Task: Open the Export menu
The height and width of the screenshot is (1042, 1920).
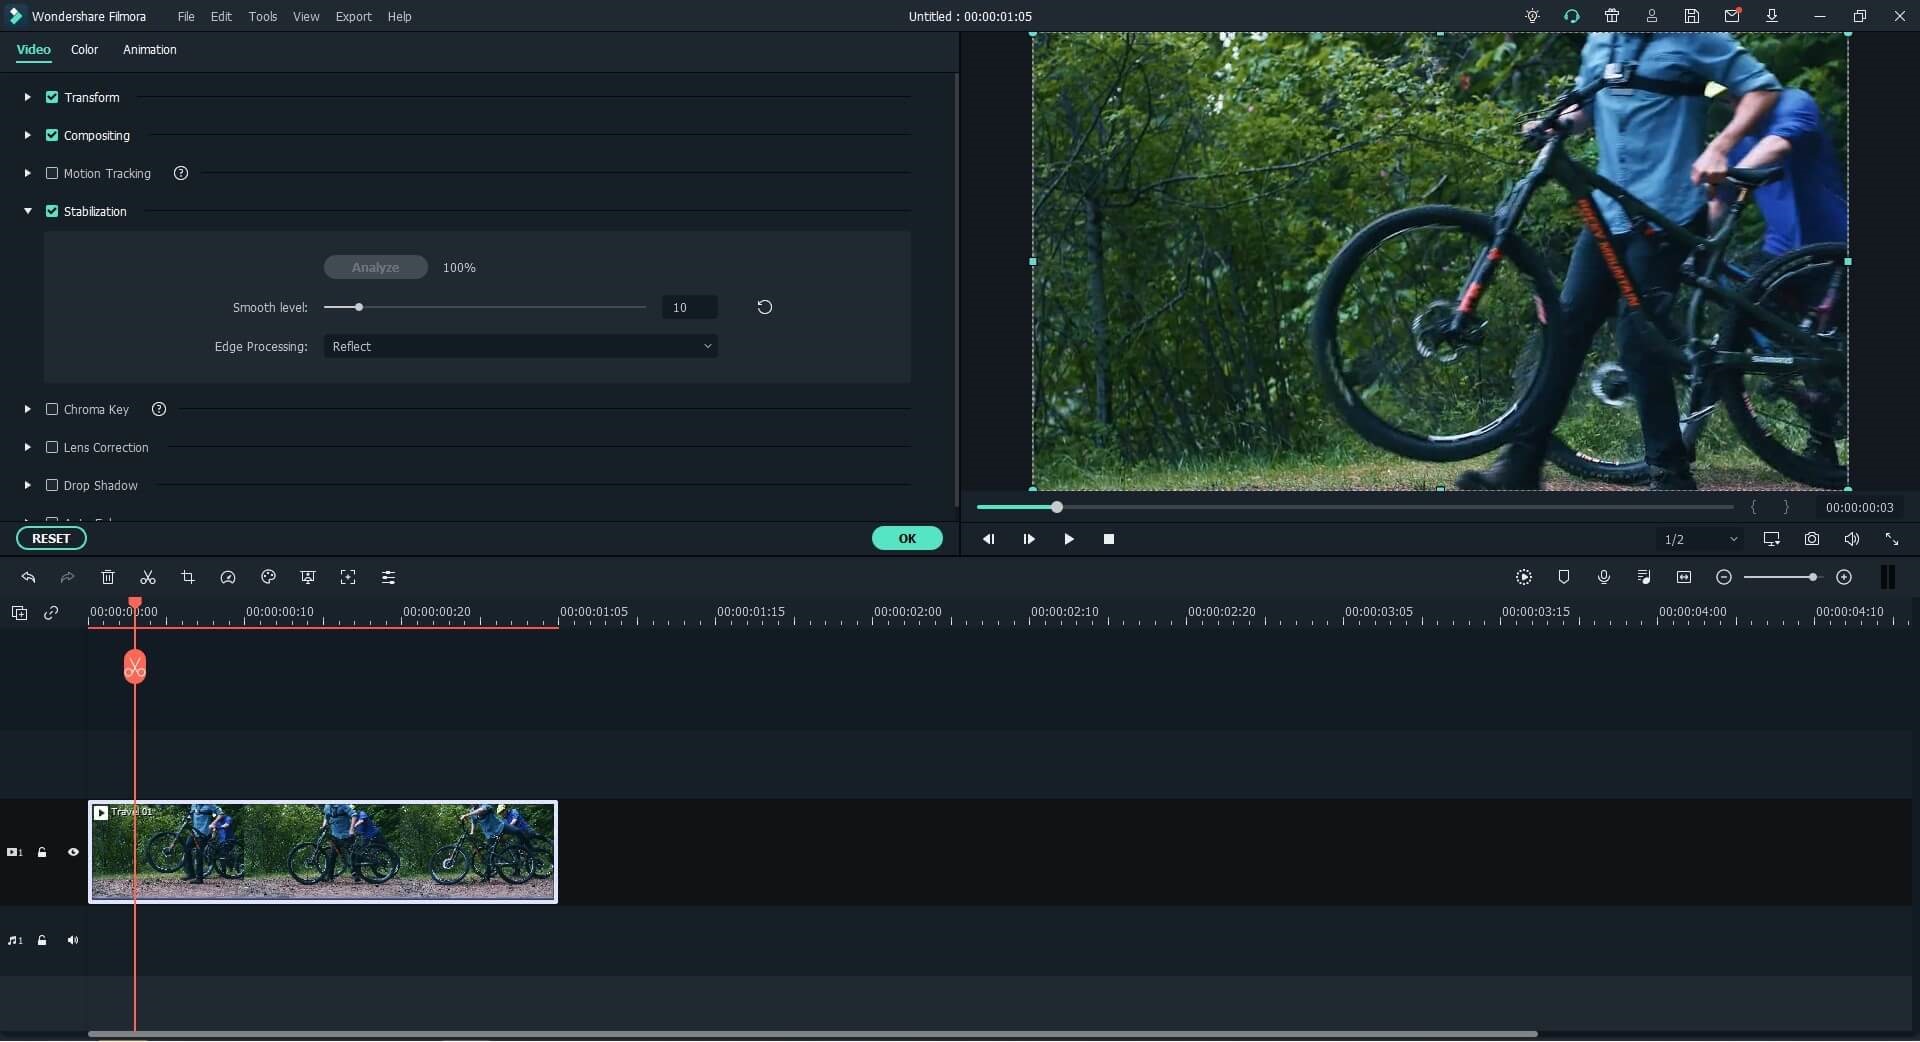Action: point(353,16)
